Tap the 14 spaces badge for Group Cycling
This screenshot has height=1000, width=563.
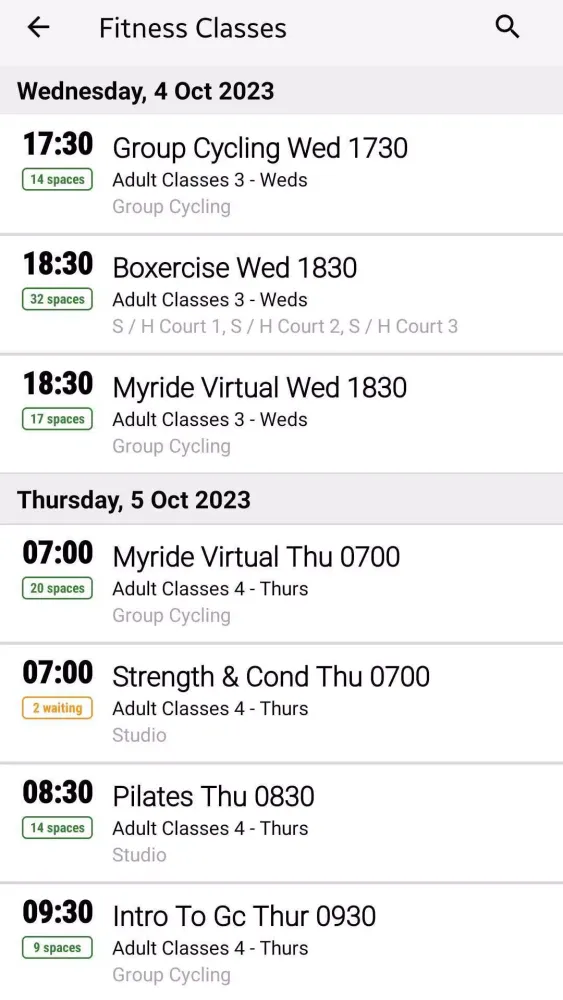(57, 179)
